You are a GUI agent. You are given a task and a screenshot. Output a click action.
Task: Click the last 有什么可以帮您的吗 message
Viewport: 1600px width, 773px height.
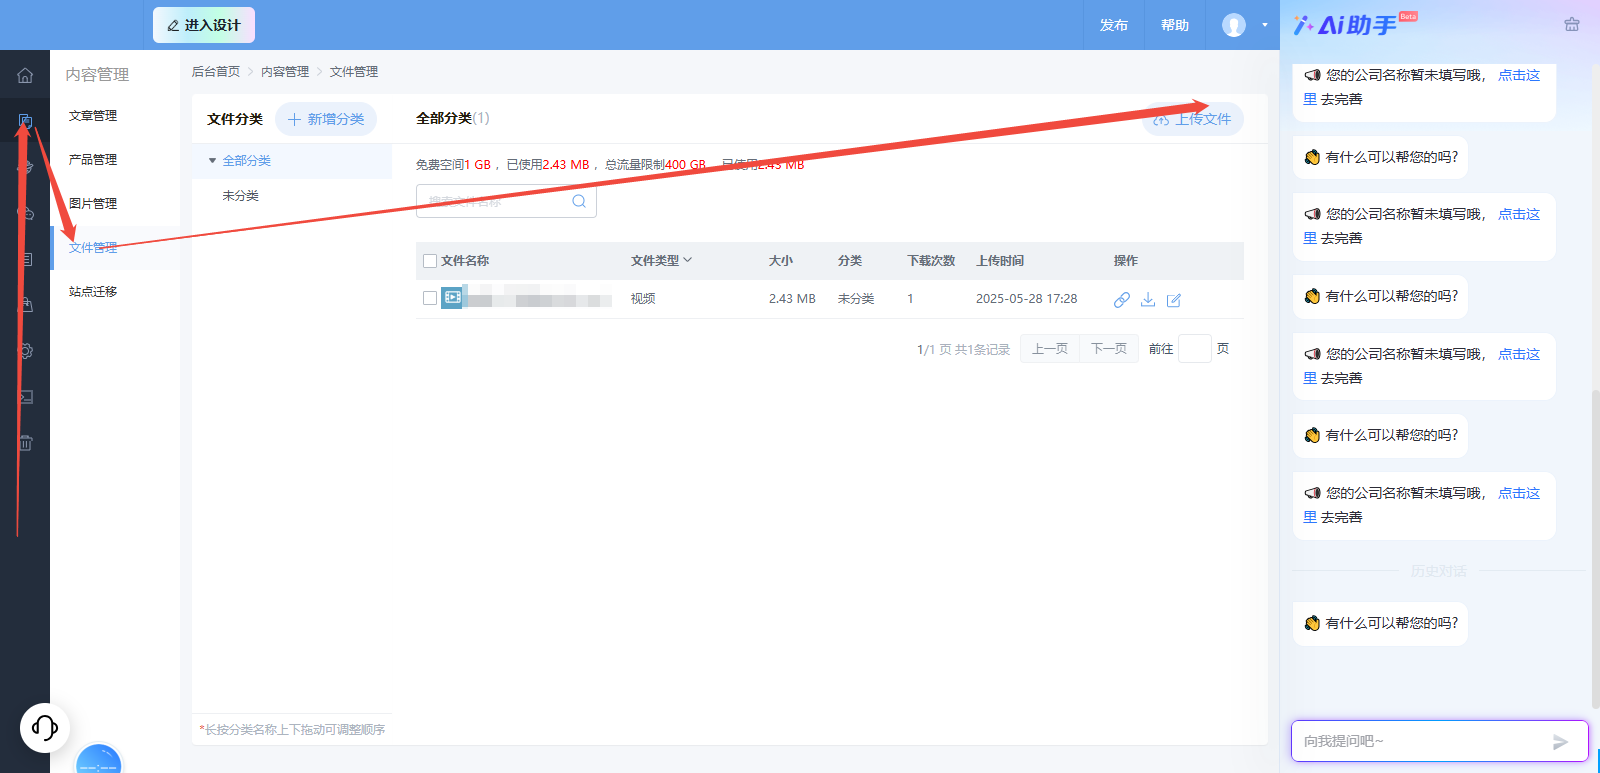(x=1380, y=624)
